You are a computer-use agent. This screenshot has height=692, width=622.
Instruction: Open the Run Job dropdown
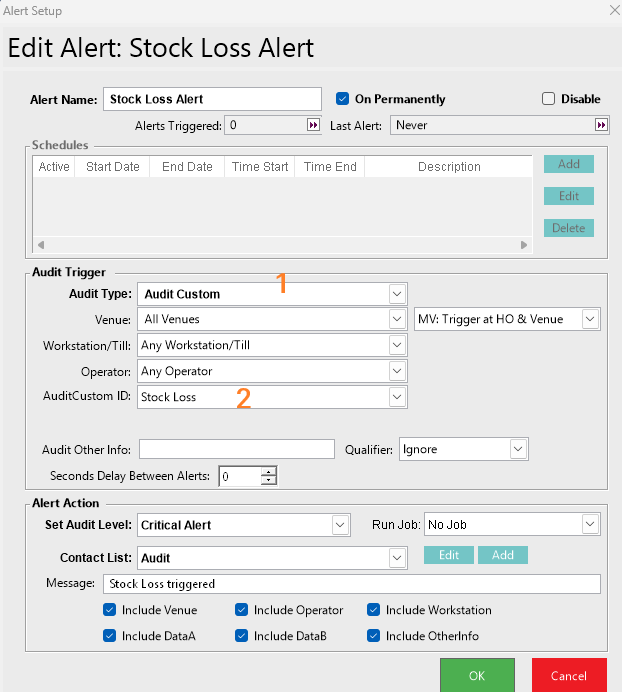tap(589, 525)
